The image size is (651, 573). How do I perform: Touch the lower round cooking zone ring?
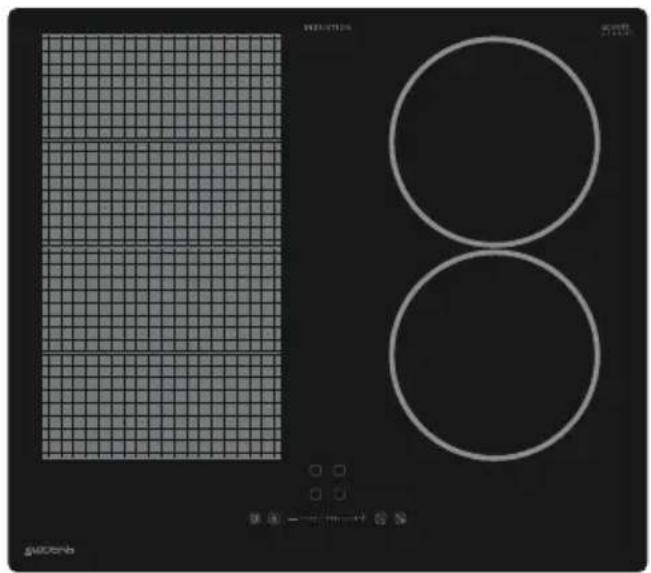click(494, 355)
